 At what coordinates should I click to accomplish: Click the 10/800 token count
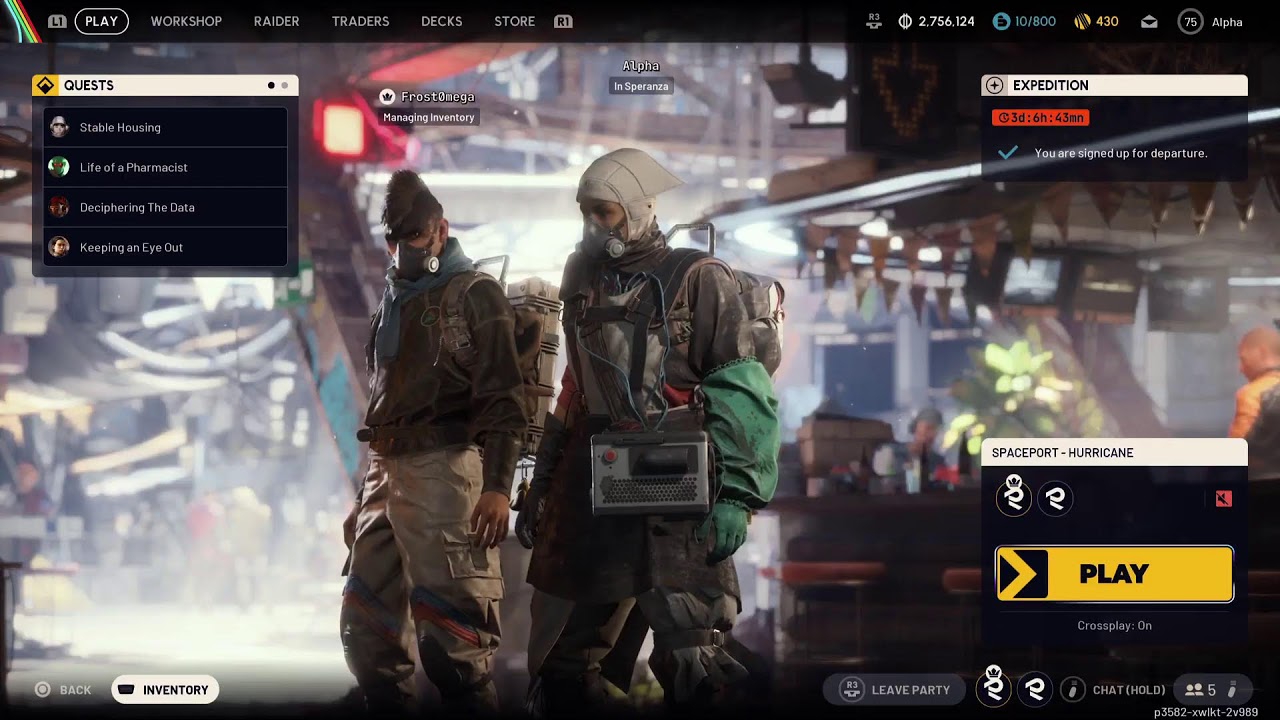point(1035,21)
